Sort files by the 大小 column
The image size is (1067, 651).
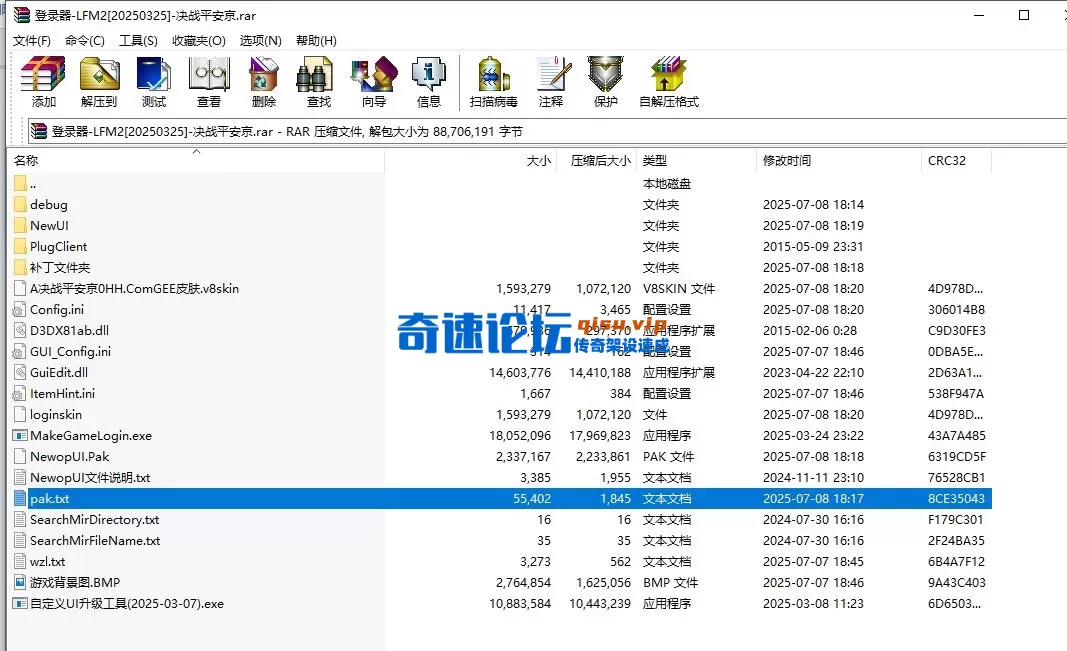coord(537,160)
